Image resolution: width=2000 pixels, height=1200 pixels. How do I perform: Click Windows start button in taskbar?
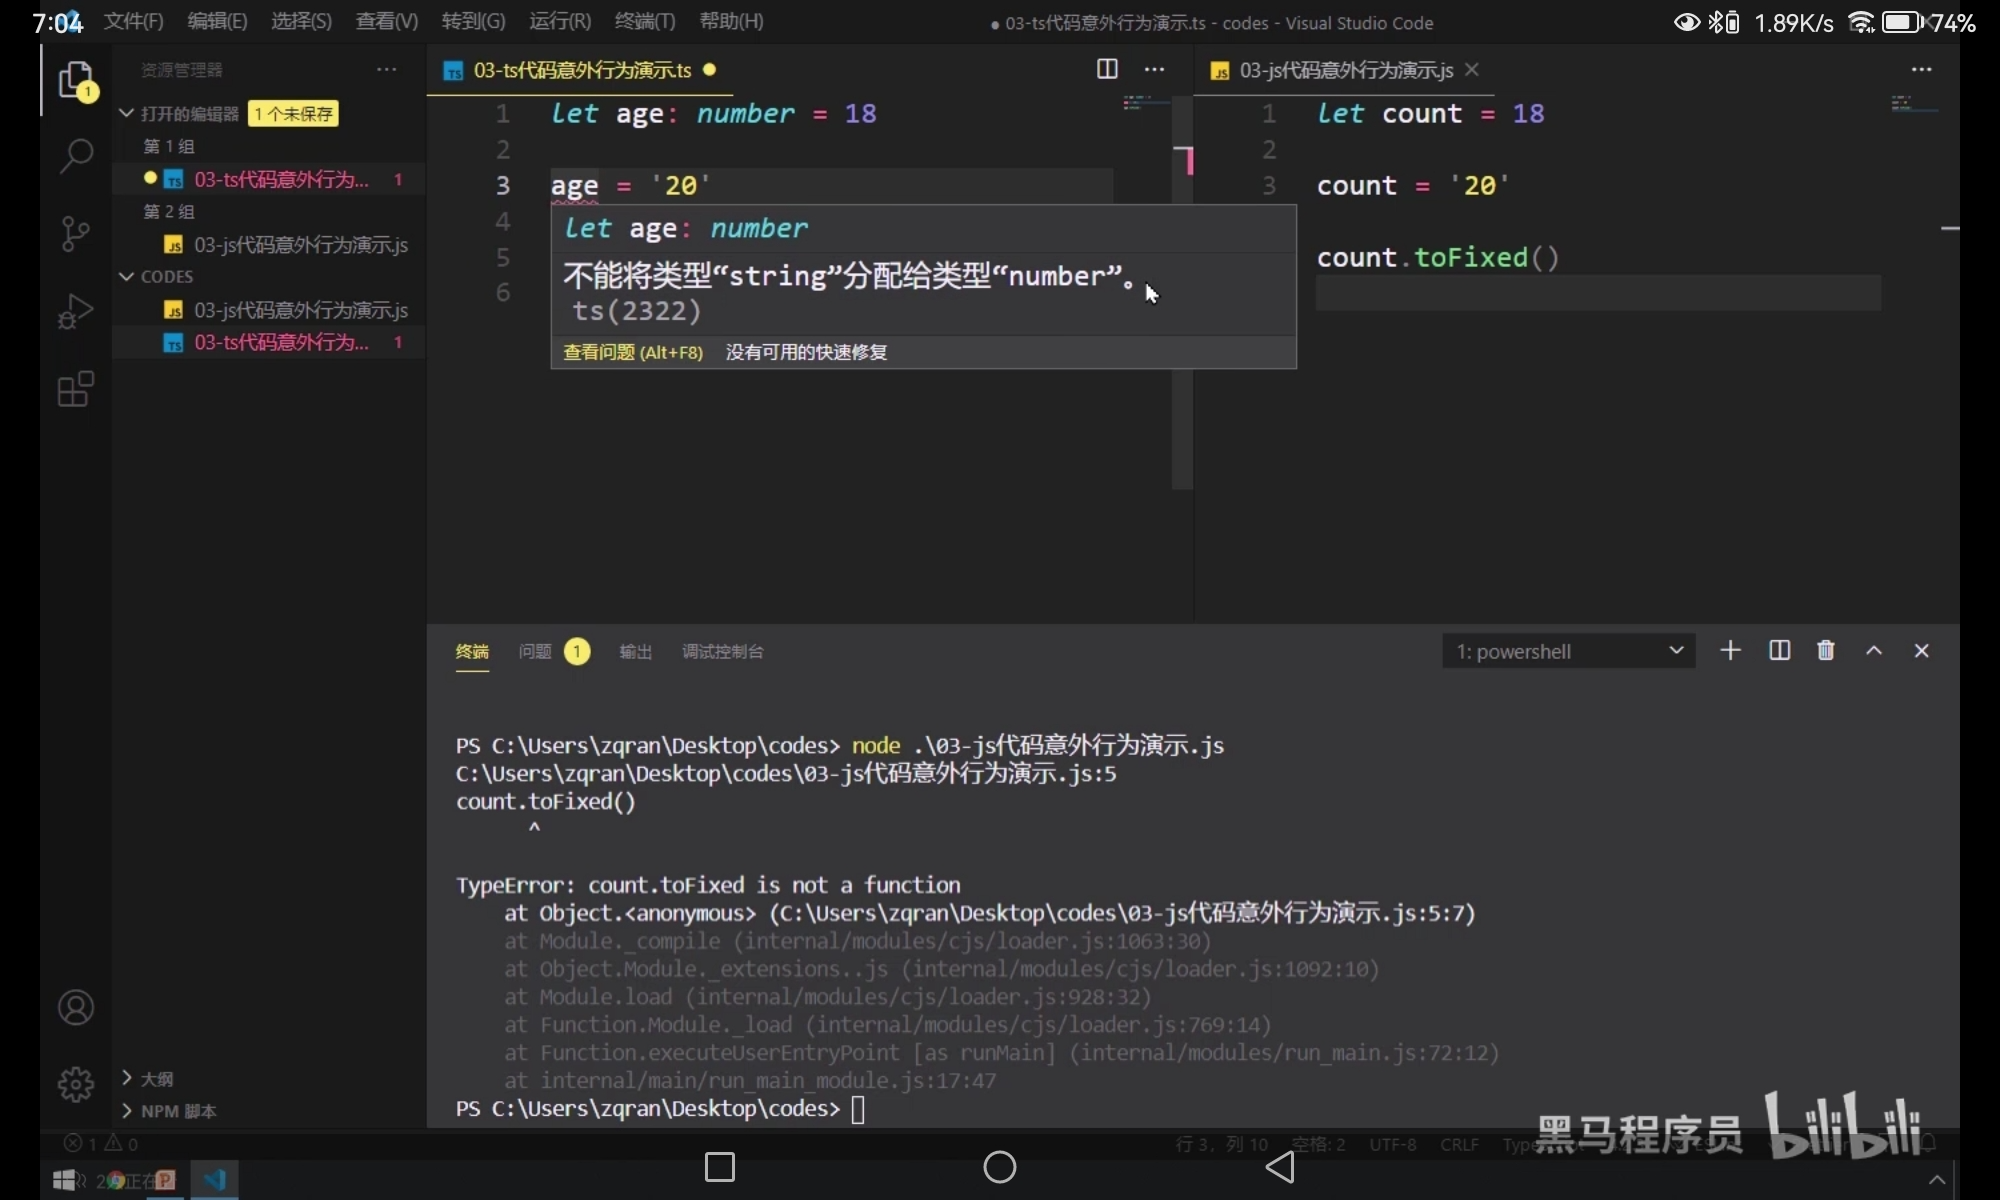coord(64,1180)
